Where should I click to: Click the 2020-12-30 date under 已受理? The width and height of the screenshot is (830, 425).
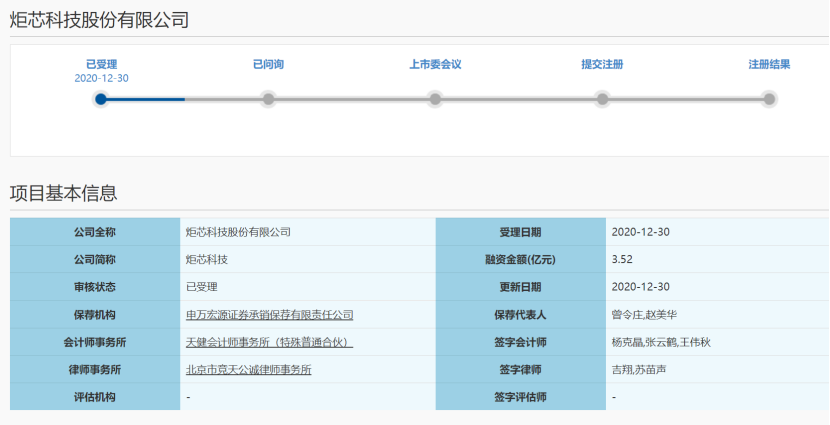coord(101,78)
